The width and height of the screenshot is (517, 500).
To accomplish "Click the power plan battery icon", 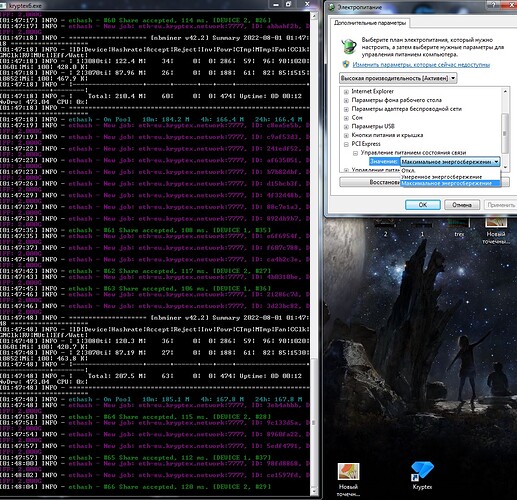I will (349, 46).
